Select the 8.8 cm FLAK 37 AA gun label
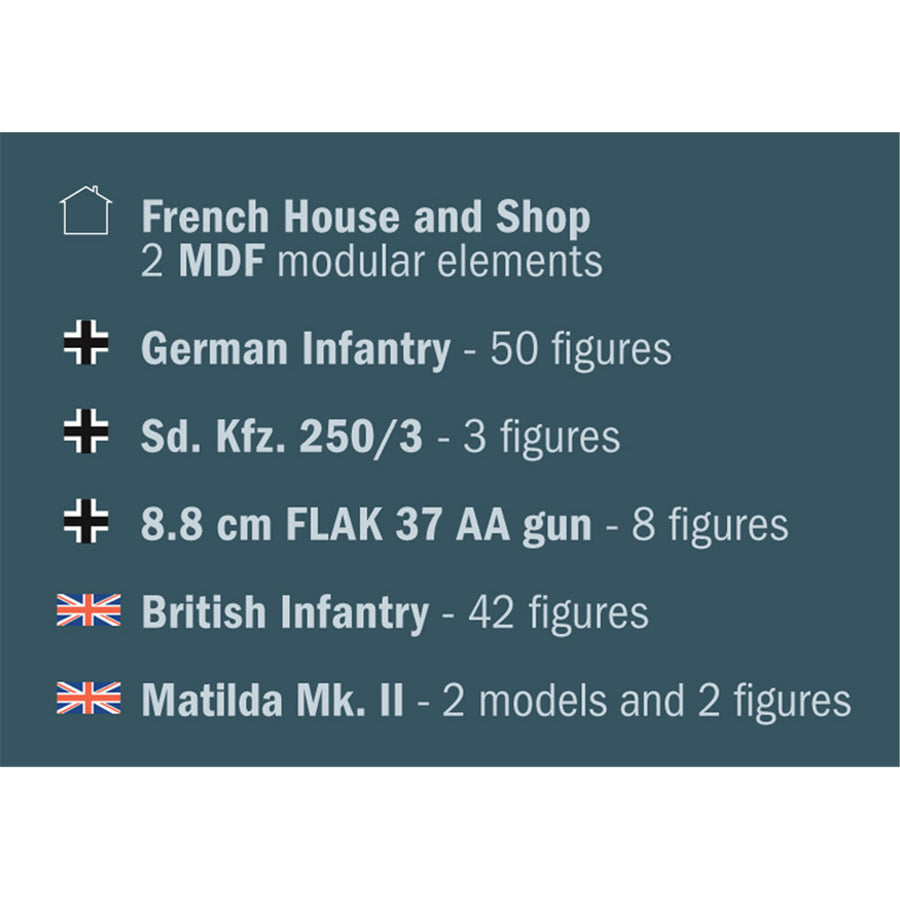Screen dimensions: 900x900 366,525
